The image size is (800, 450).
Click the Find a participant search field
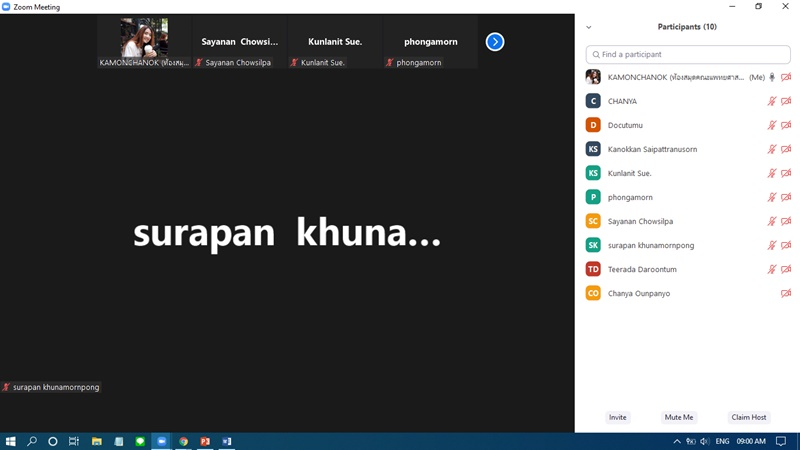point(687,54)
